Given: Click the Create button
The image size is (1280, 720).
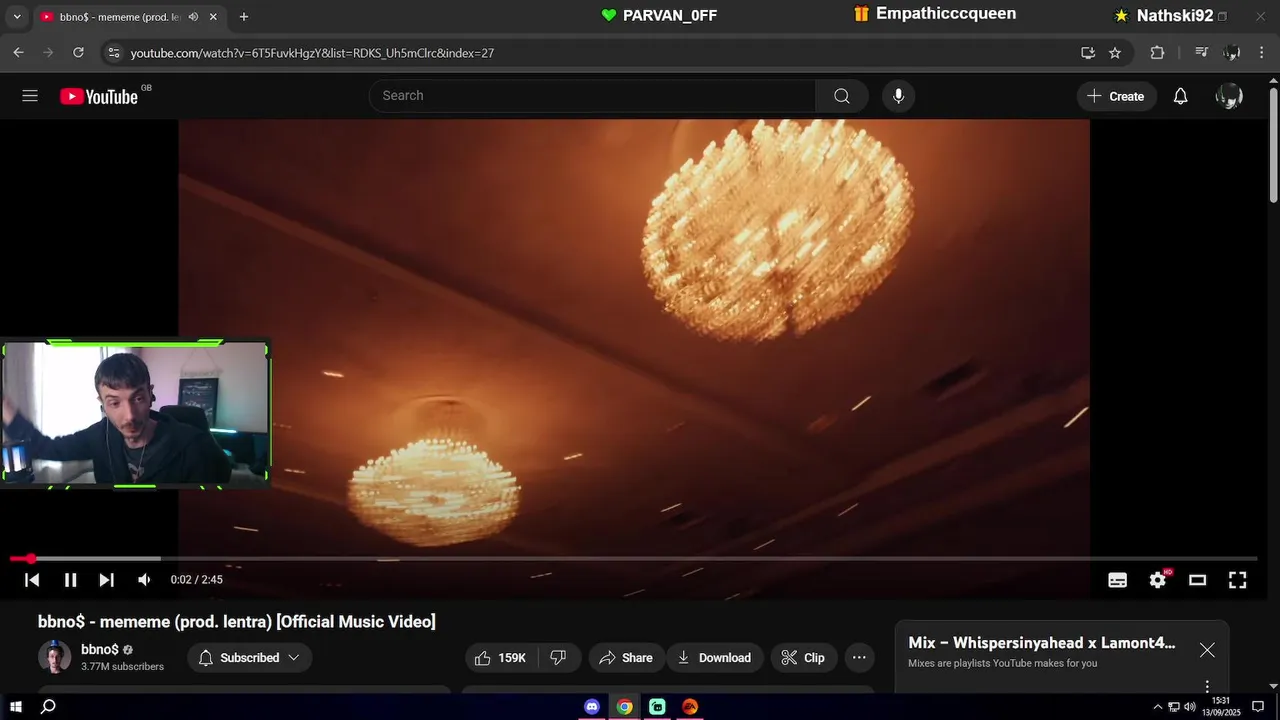Looking at the screenshot, I should 1116,96.
